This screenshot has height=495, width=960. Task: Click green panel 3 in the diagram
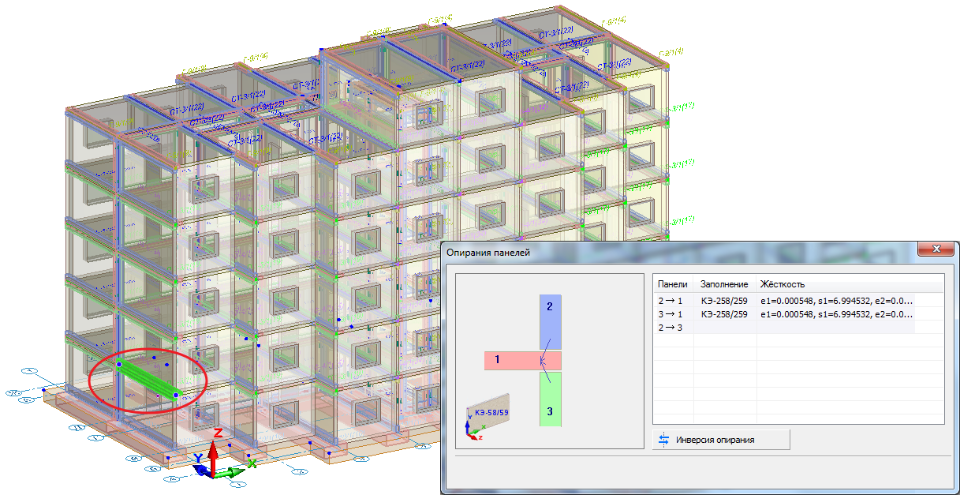point(549,400)
